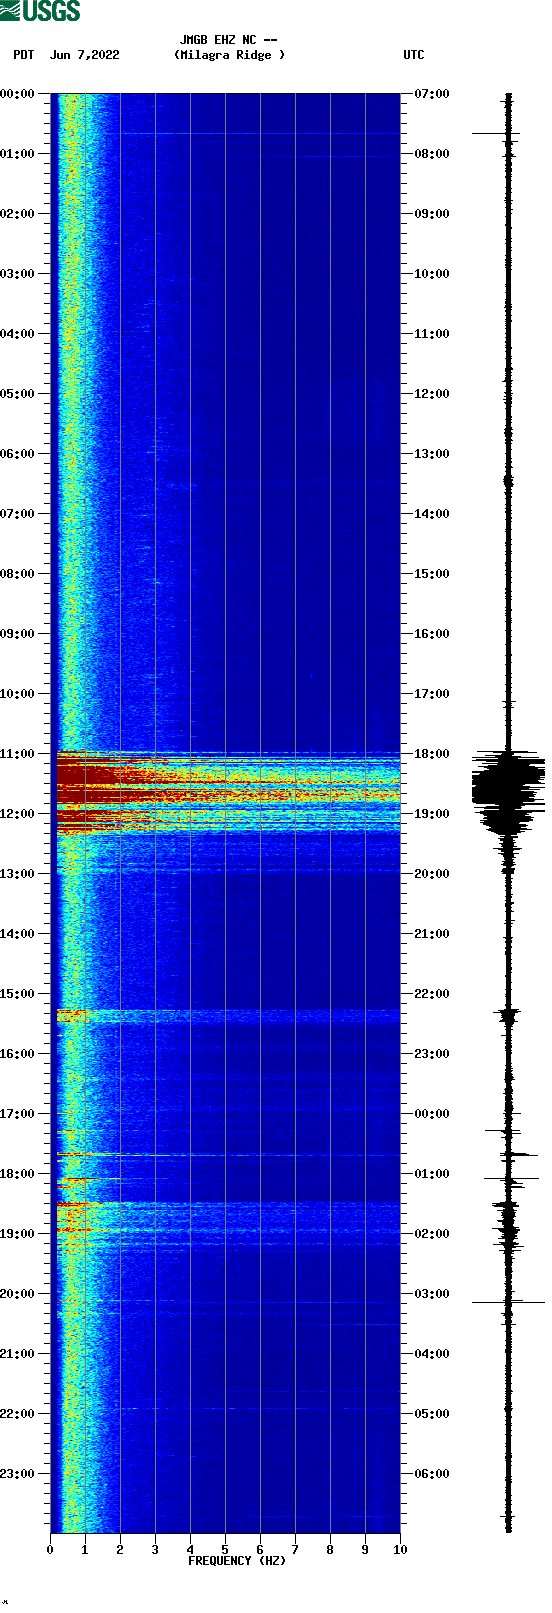Click the USGS logo
This screenshot has width=552, height=1613.
pyautogui.click(x=40, y=11)
